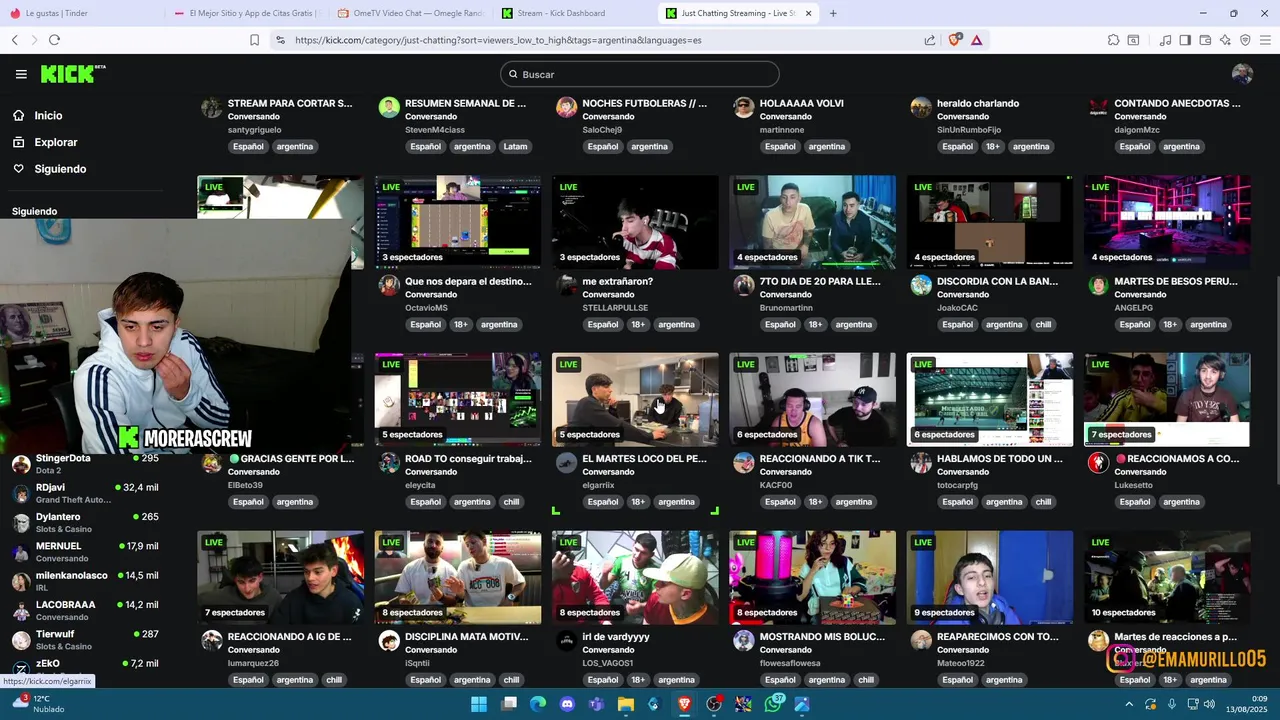The image size is (1280, 720).
Task: Click the address bar URL
Action: pos(498,40)
